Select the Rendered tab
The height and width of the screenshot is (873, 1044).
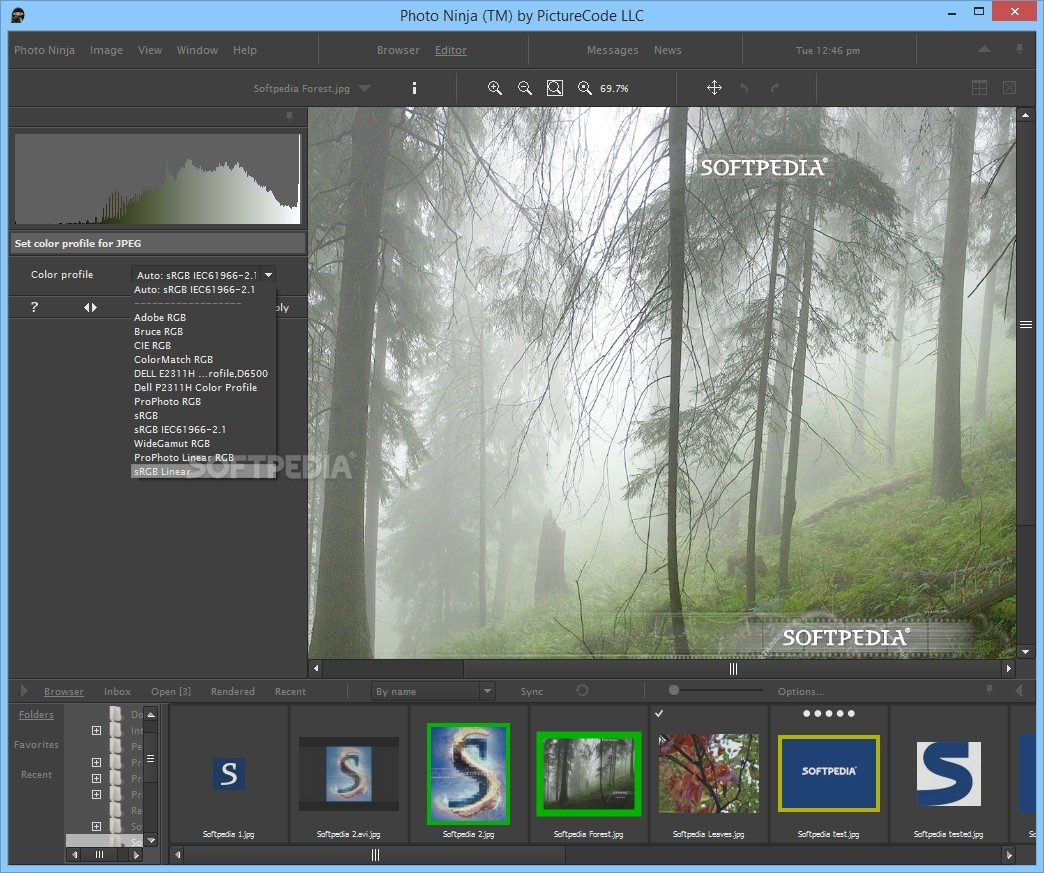[x=232, y=691]
